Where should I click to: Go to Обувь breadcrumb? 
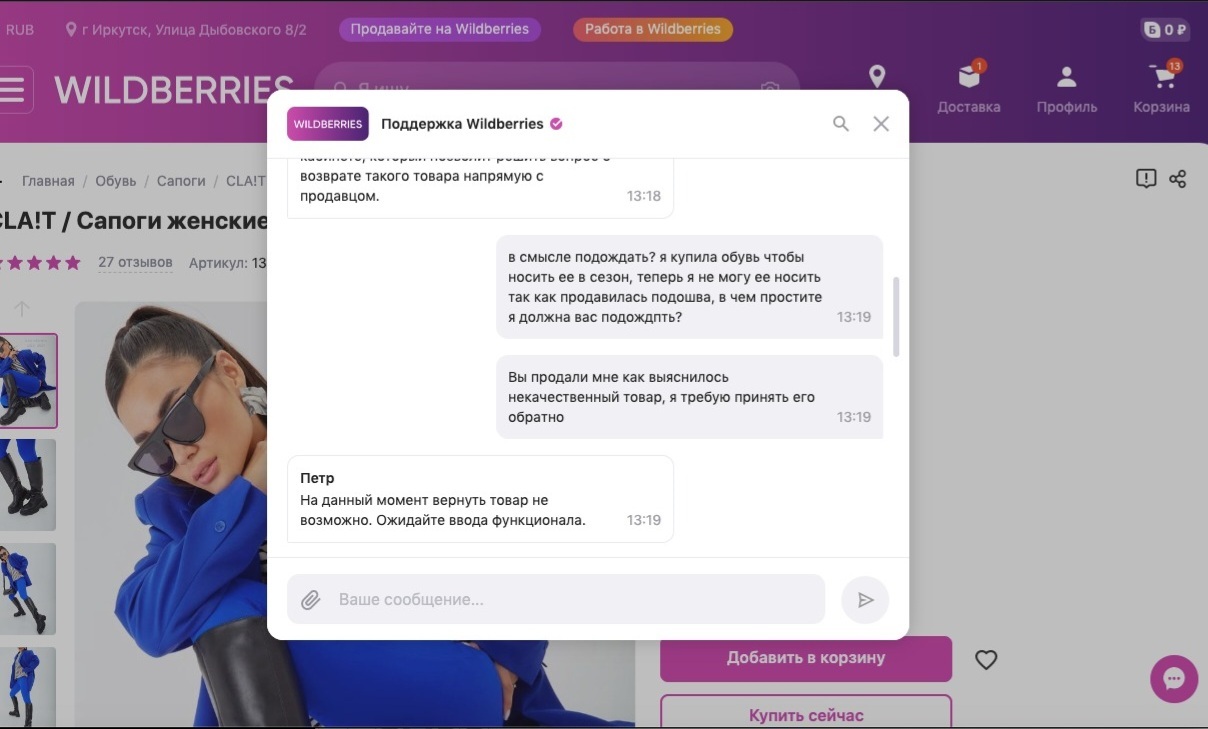(116, 181)
